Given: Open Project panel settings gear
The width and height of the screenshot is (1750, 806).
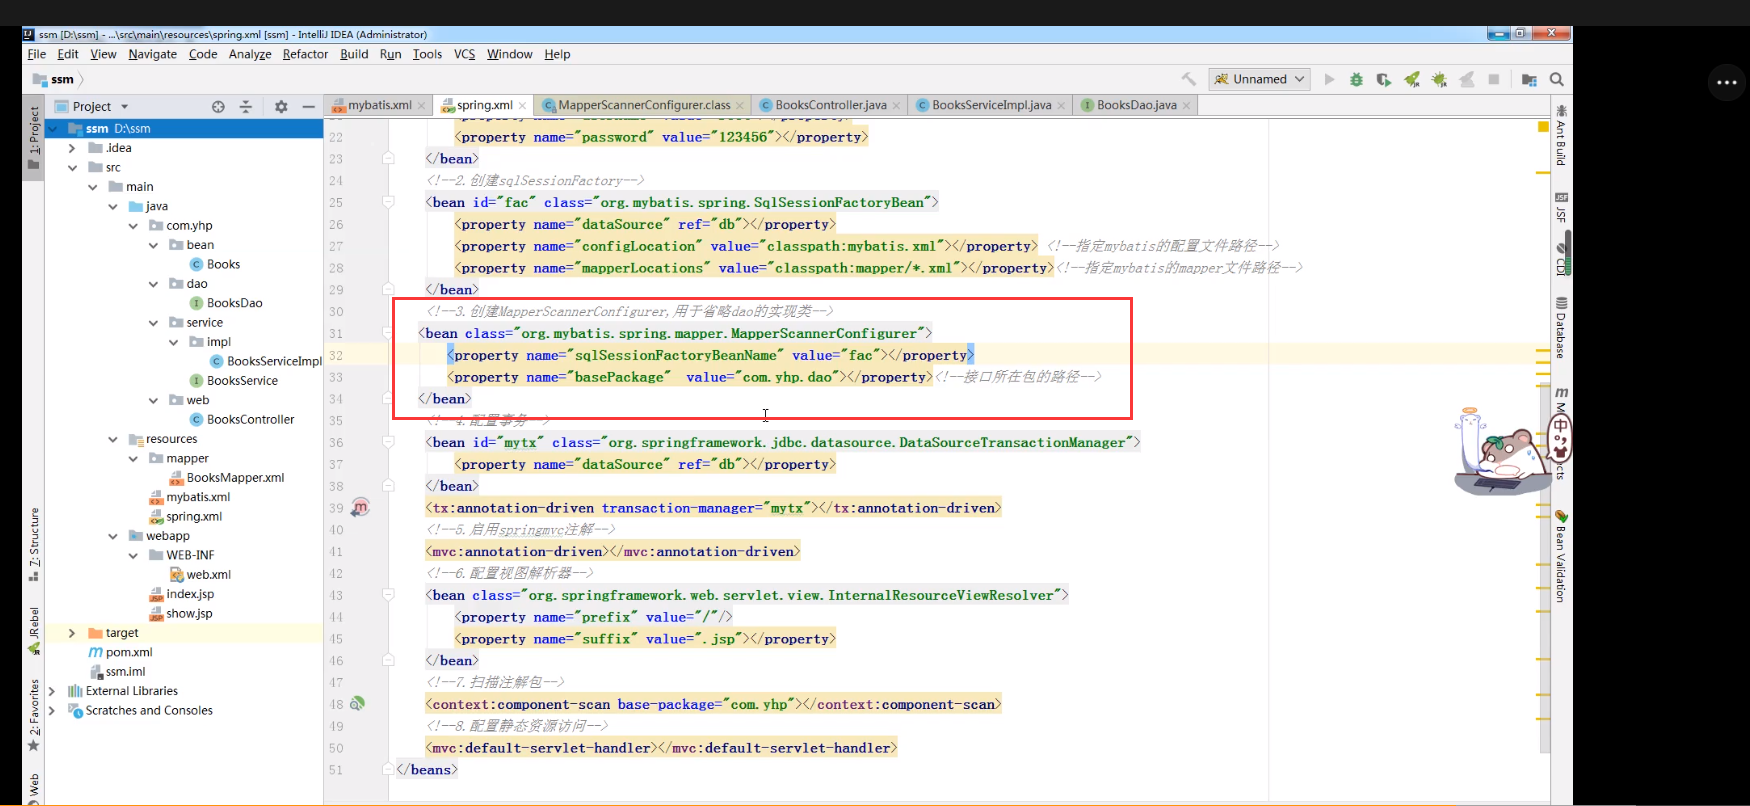Looking at the screenshot, I should pos(281,106).
